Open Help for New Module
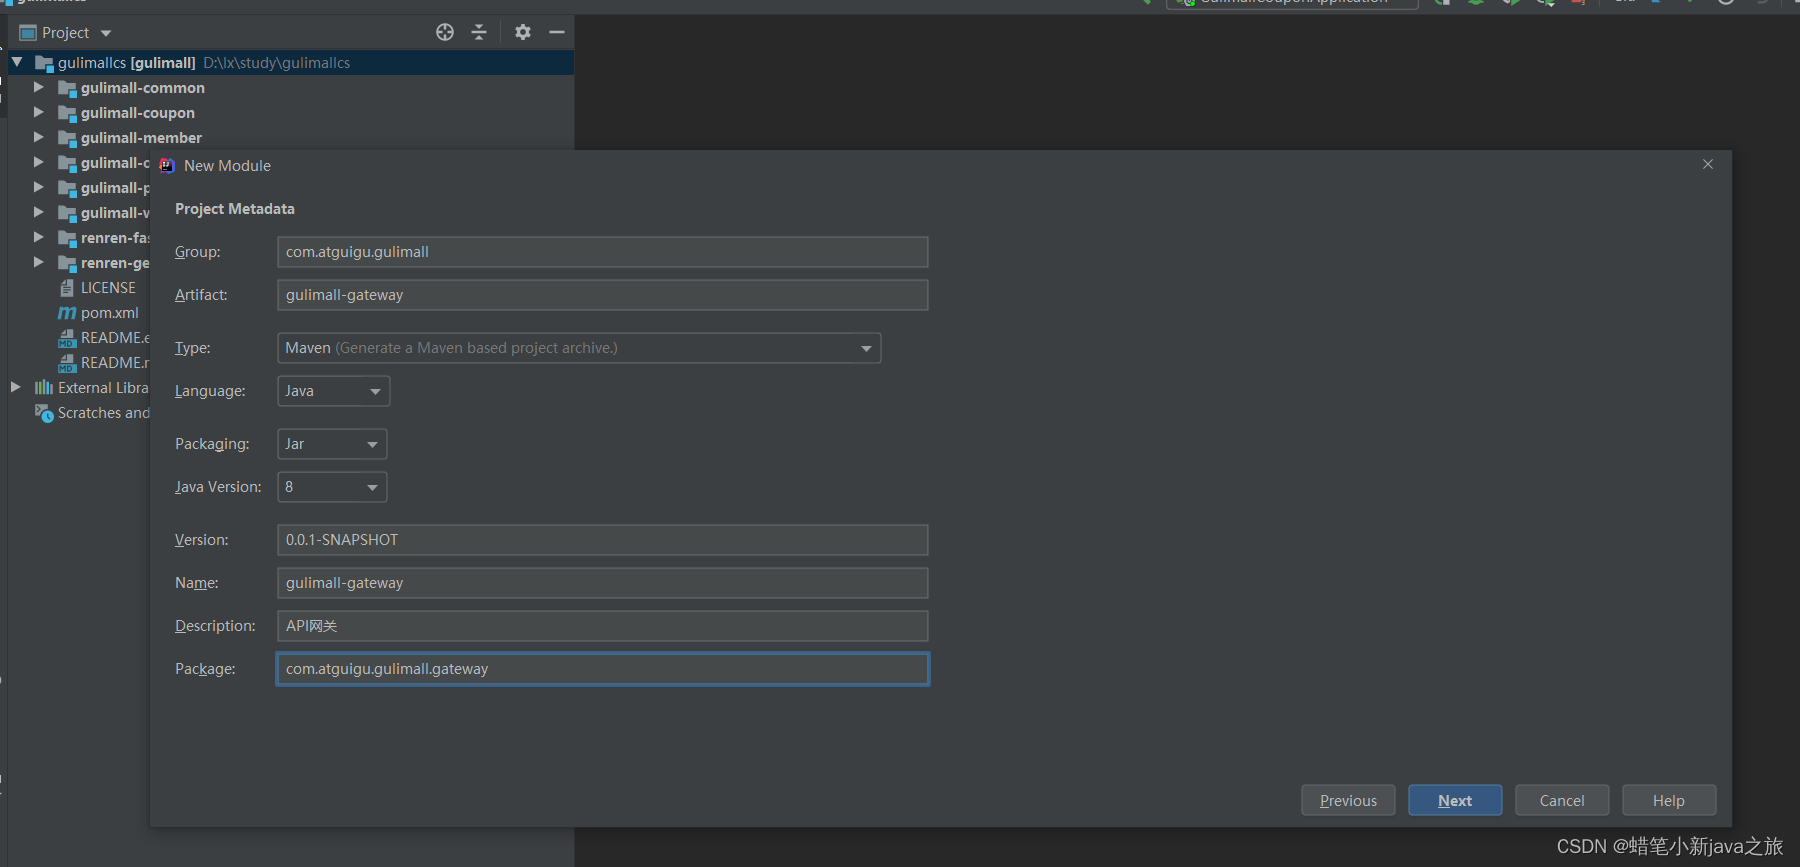 point(1669,800)
